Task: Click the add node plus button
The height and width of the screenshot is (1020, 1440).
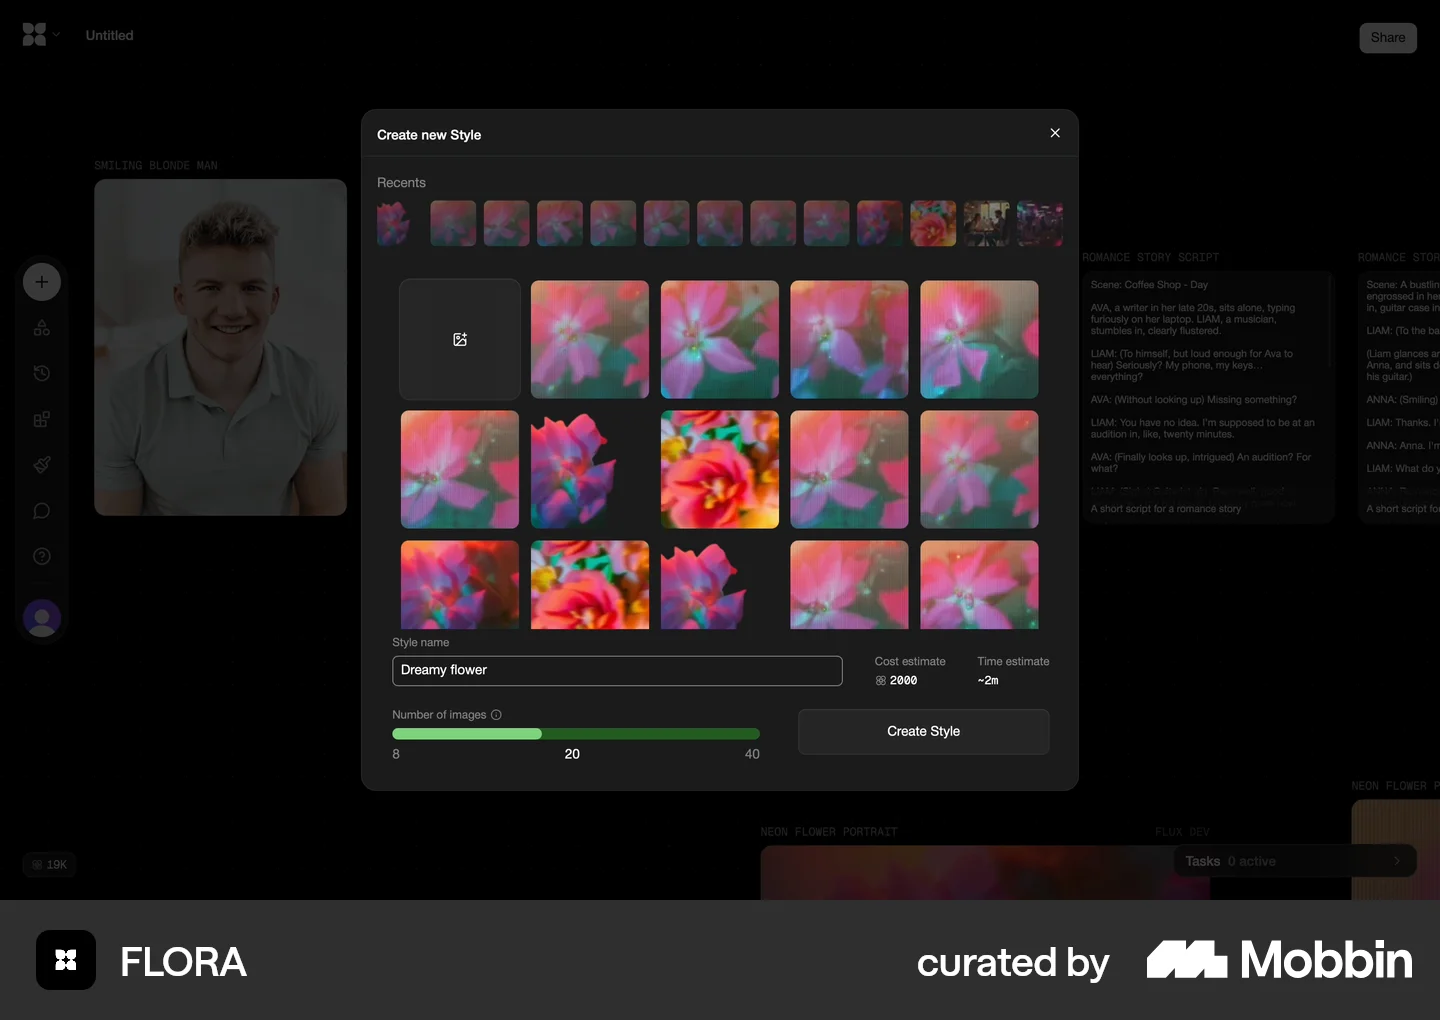Action: 42,282
